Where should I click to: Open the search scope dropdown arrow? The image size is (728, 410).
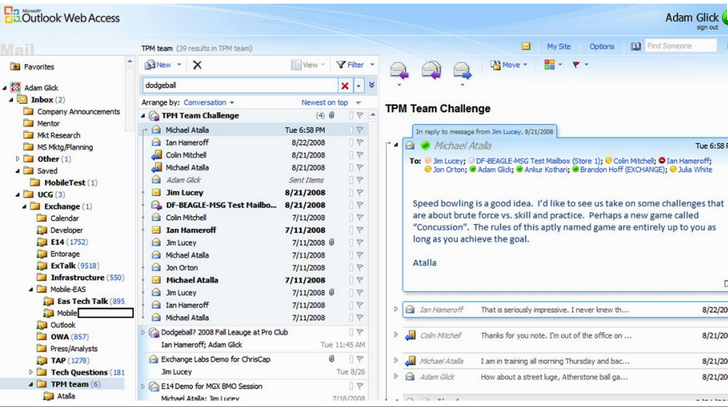[x=358, y=85]
